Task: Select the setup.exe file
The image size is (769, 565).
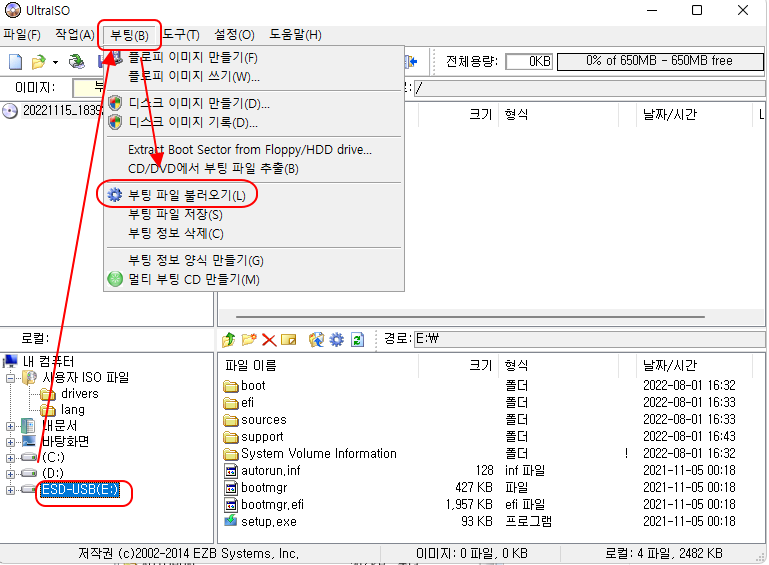Action: coord(269,522)
